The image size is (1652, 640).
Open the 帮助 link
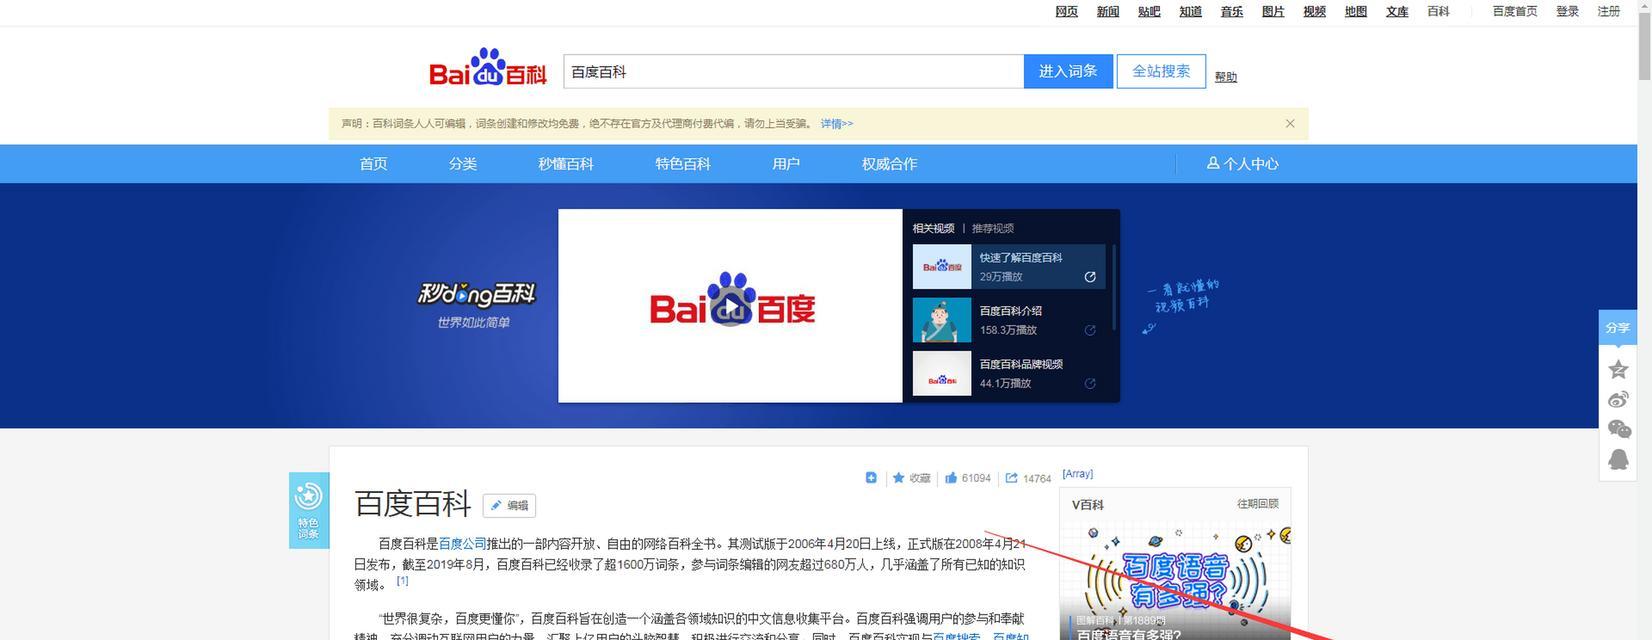click(1226, 77)
